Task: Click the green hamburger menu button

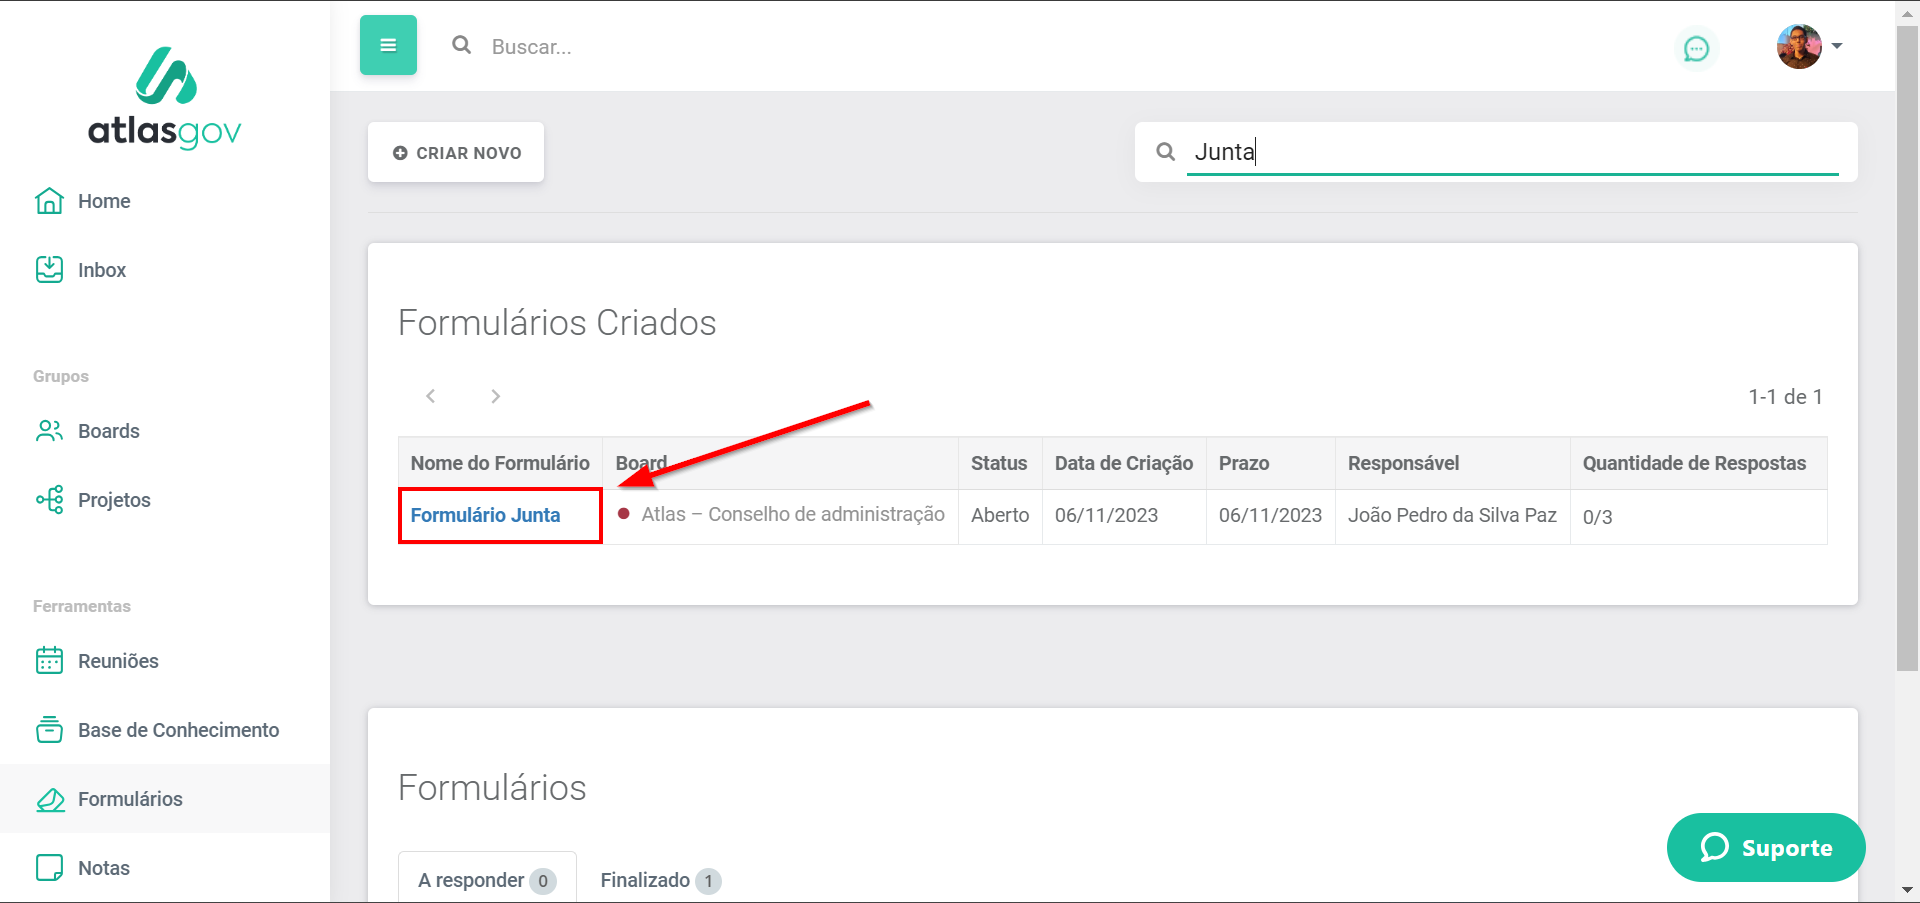Action: pyautogui.click(x=388, y=45)
